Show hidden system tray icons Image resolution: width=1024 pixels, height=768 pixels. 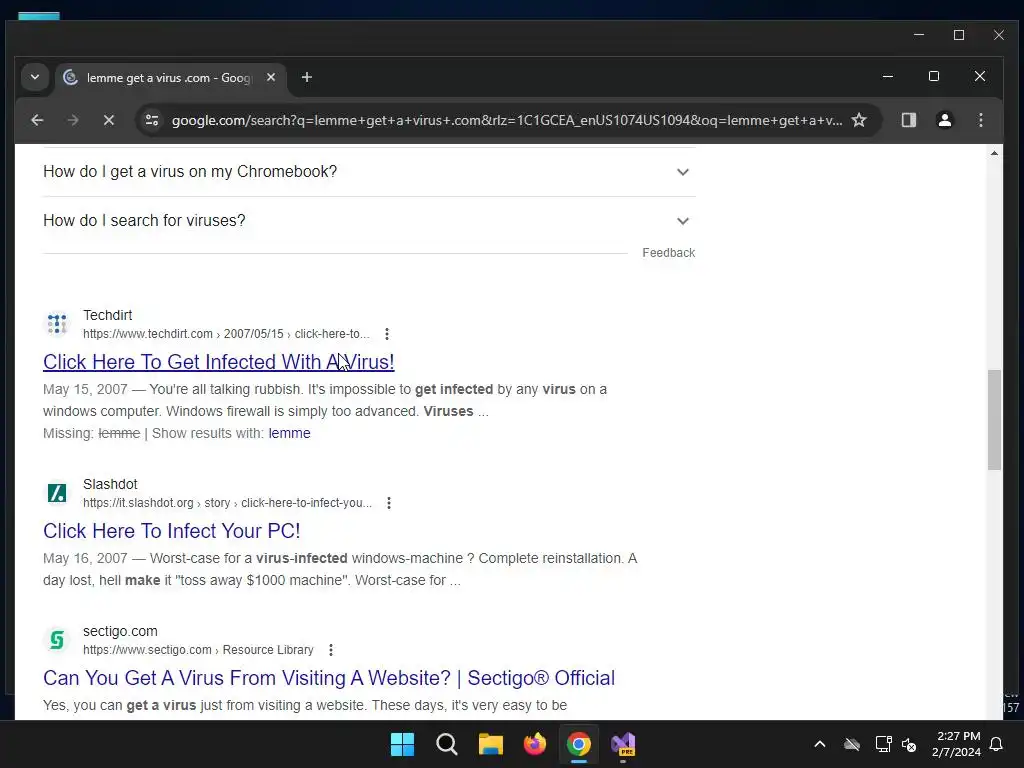[x=820, y=744]
